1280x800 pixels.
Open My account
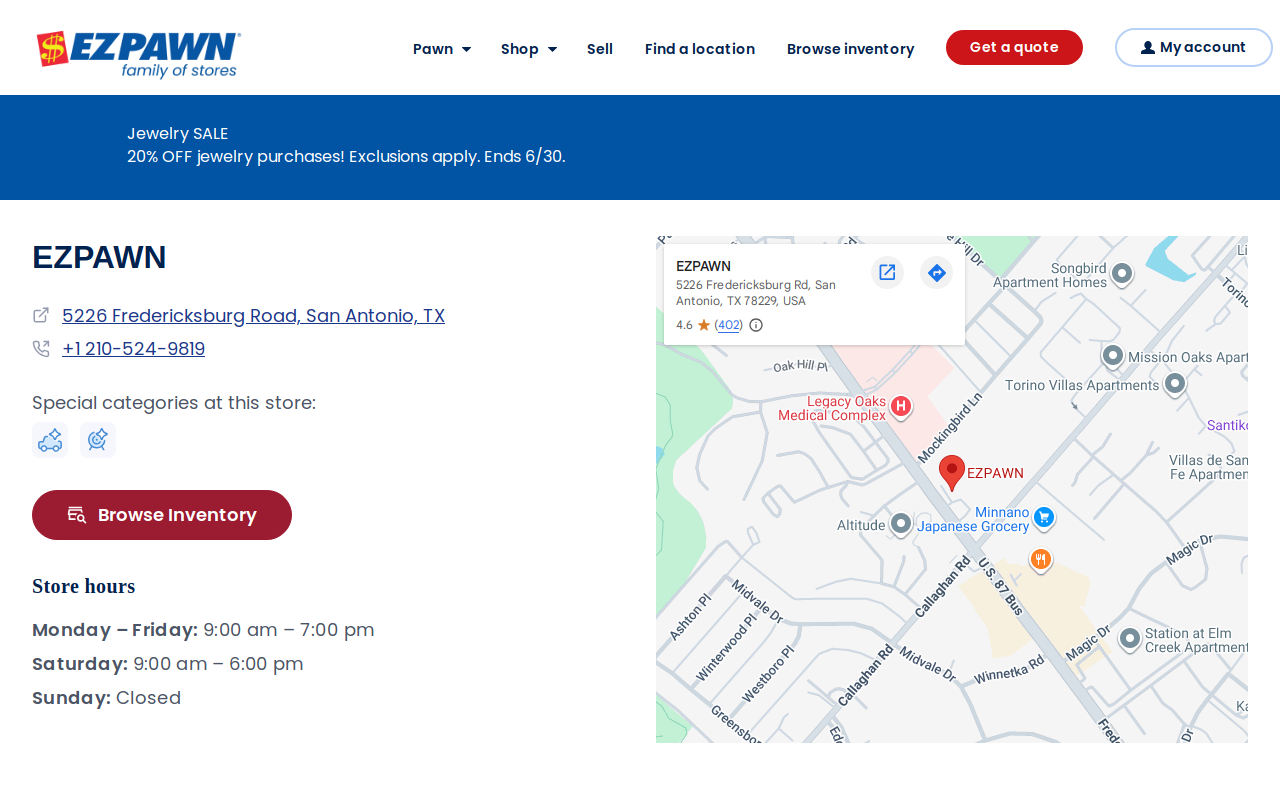pos(1193,47)
